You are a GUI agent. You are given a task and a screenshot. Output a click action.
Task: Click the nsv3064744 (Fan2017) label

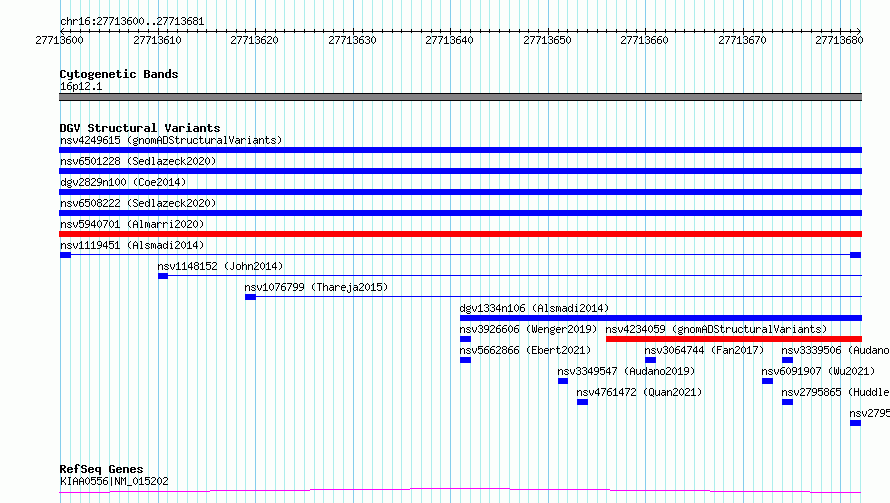[x=704, y=350]
